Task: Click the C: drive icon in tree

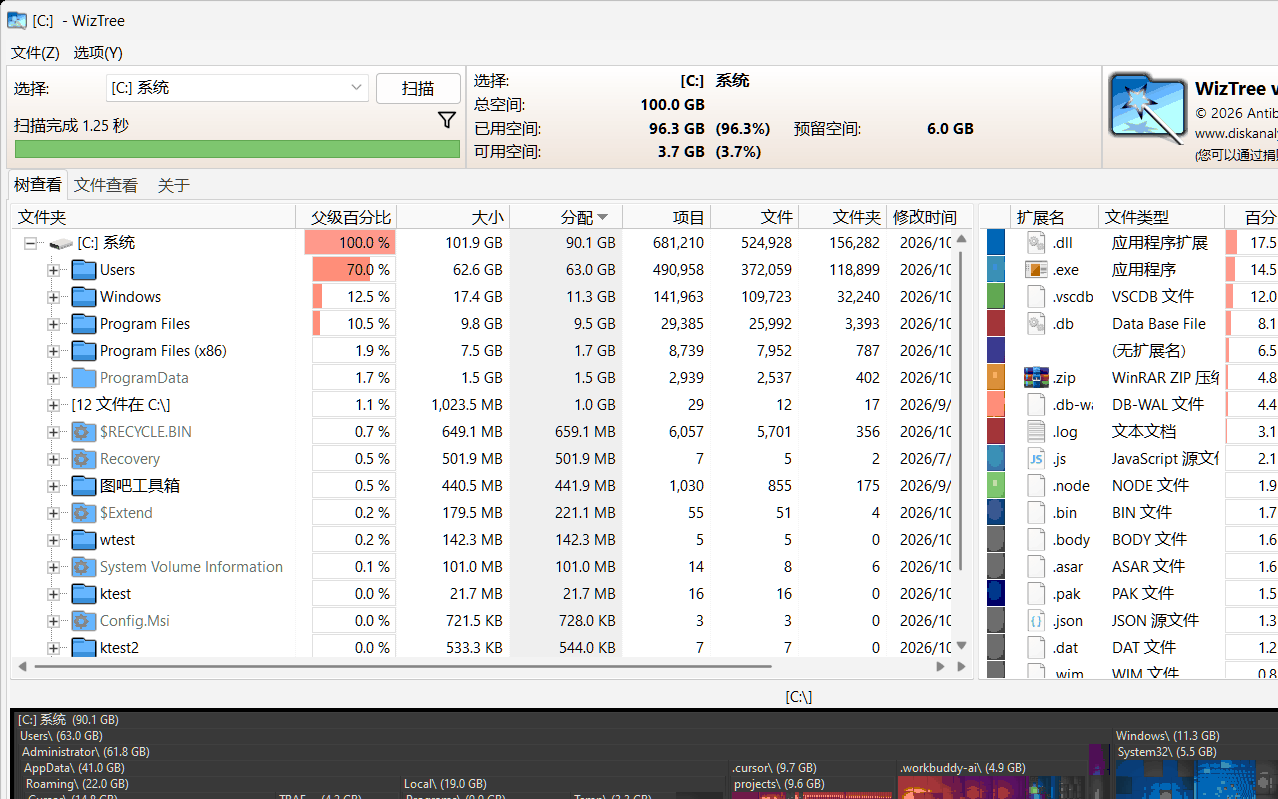Action: point(61,243)
